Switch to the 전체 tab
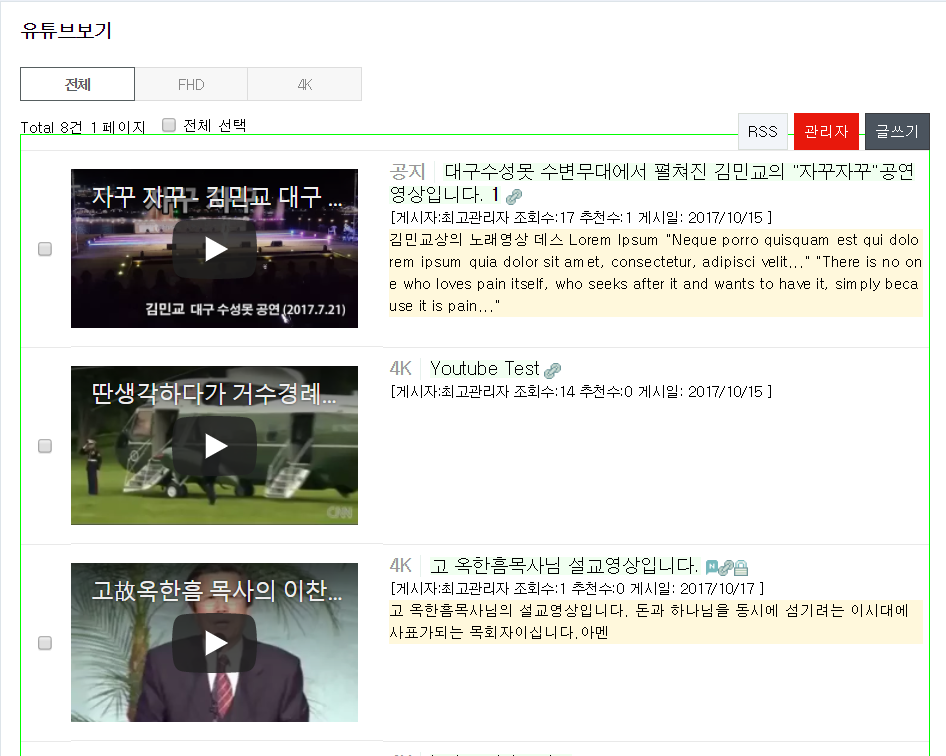946x756 pixels. click(77, 85)
